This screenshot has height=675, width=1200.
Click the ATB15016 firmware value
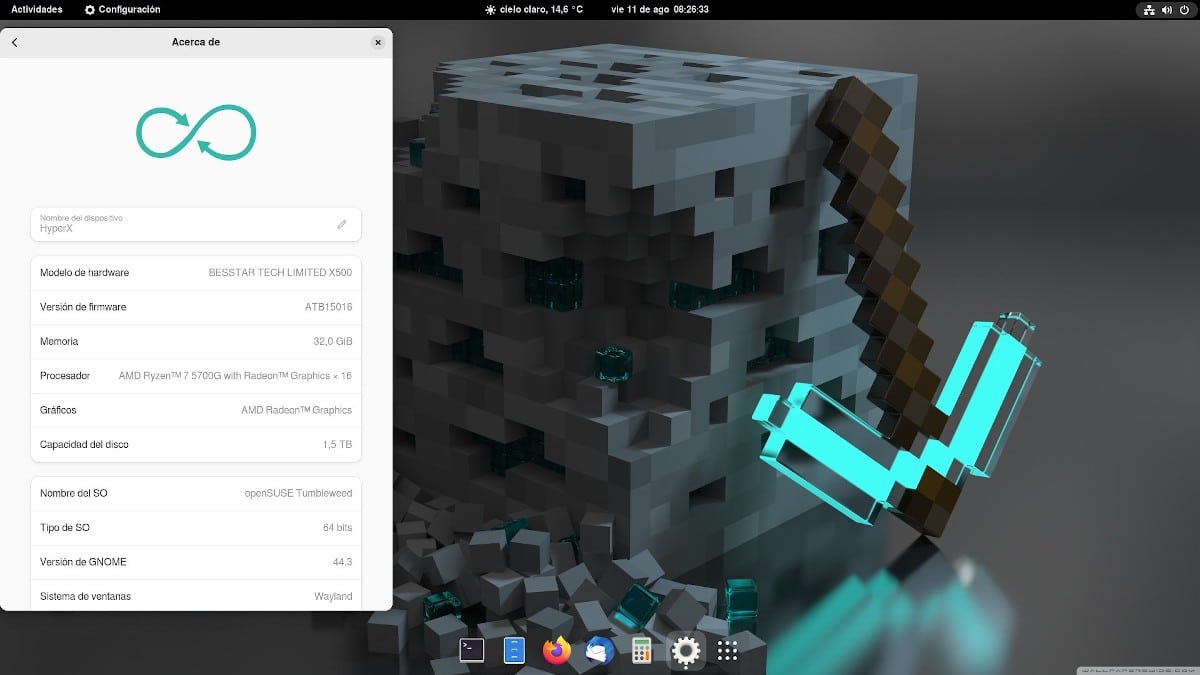pos(328,307)
